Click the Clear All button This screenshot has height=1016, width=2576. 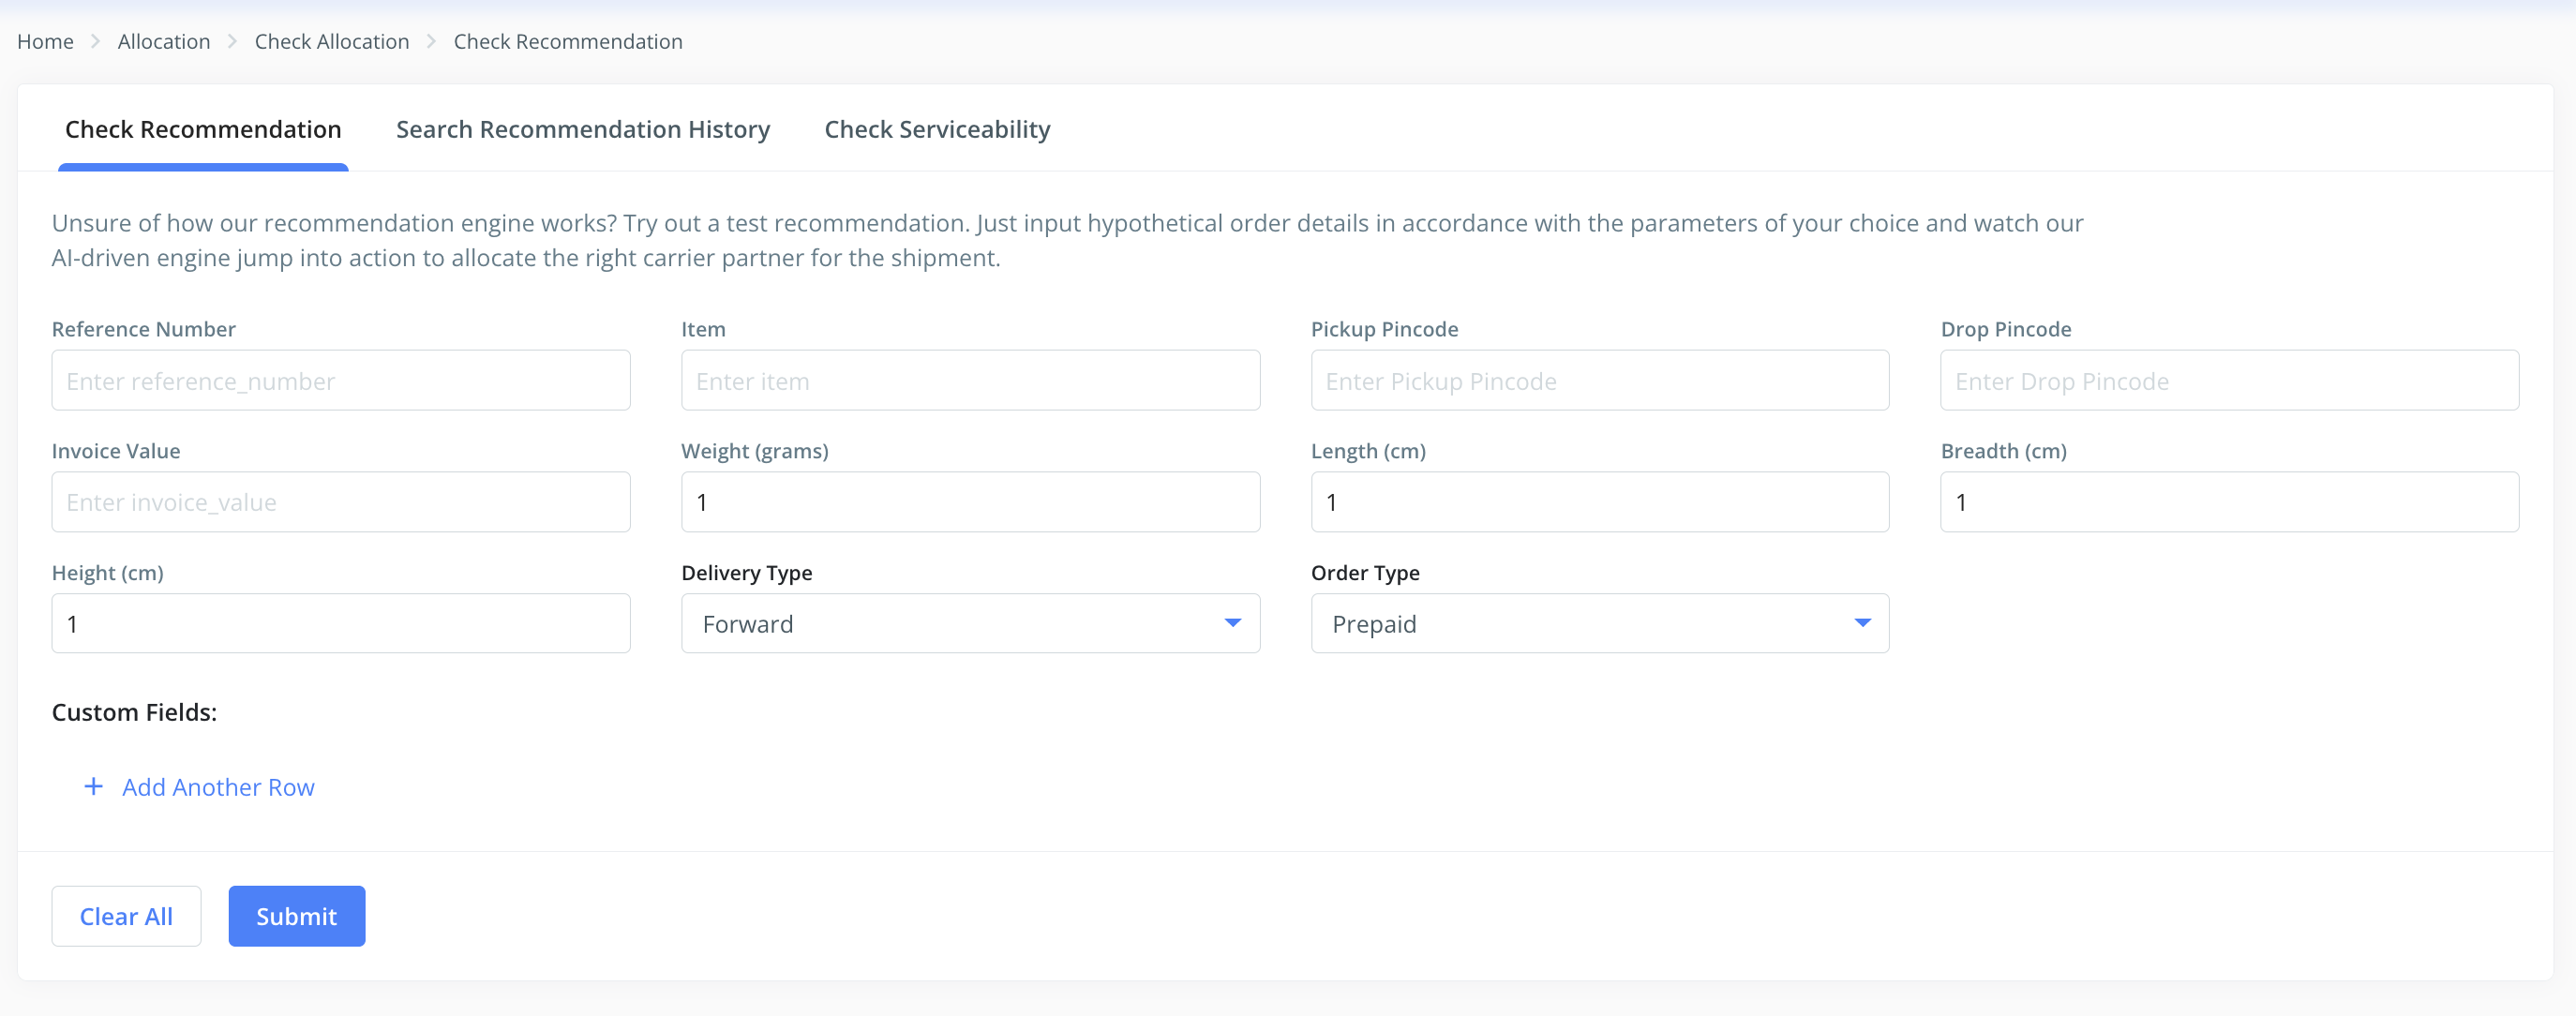[x=126, y=916]
